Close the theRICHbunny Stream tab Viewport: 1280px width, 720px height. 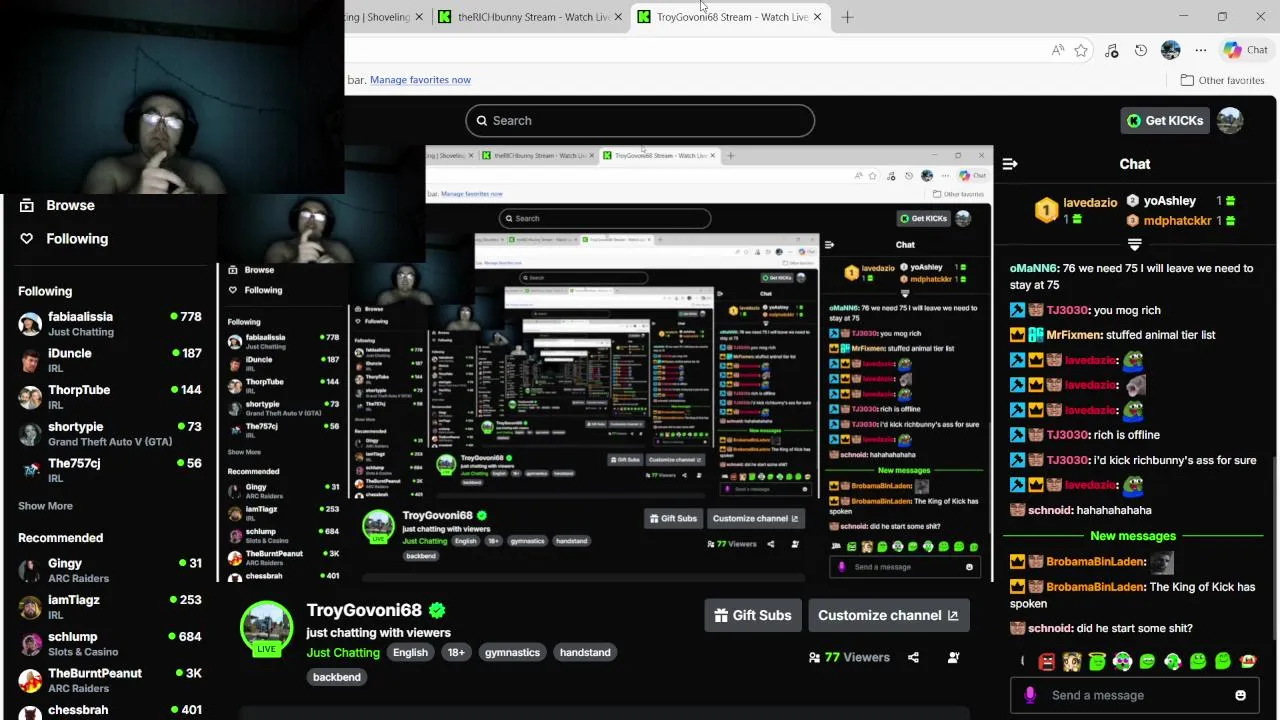click(x=618, y=17)
